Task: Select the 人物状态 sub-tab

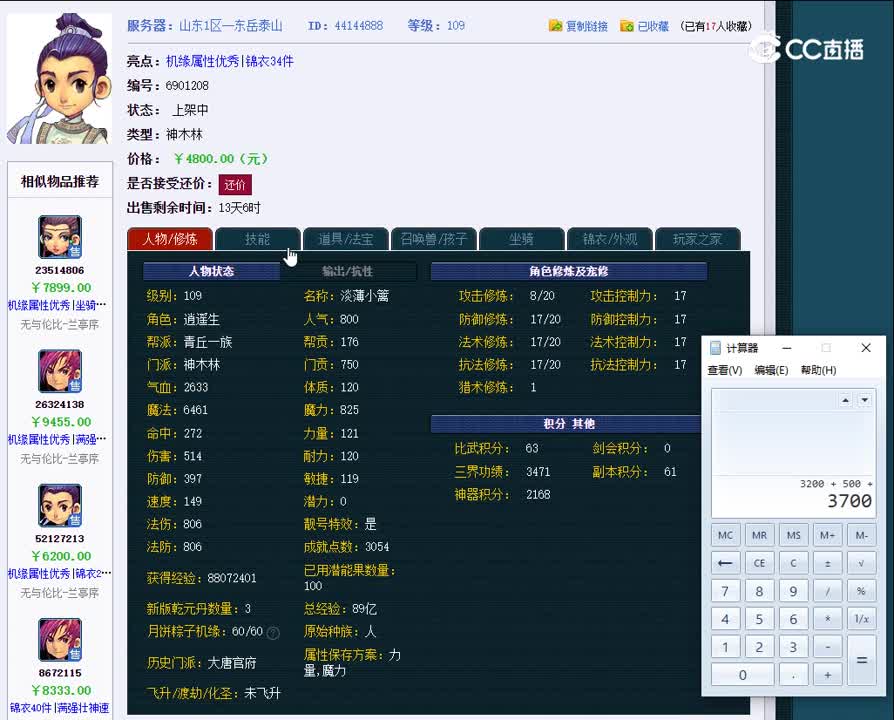Action: (x=212, y=271)
